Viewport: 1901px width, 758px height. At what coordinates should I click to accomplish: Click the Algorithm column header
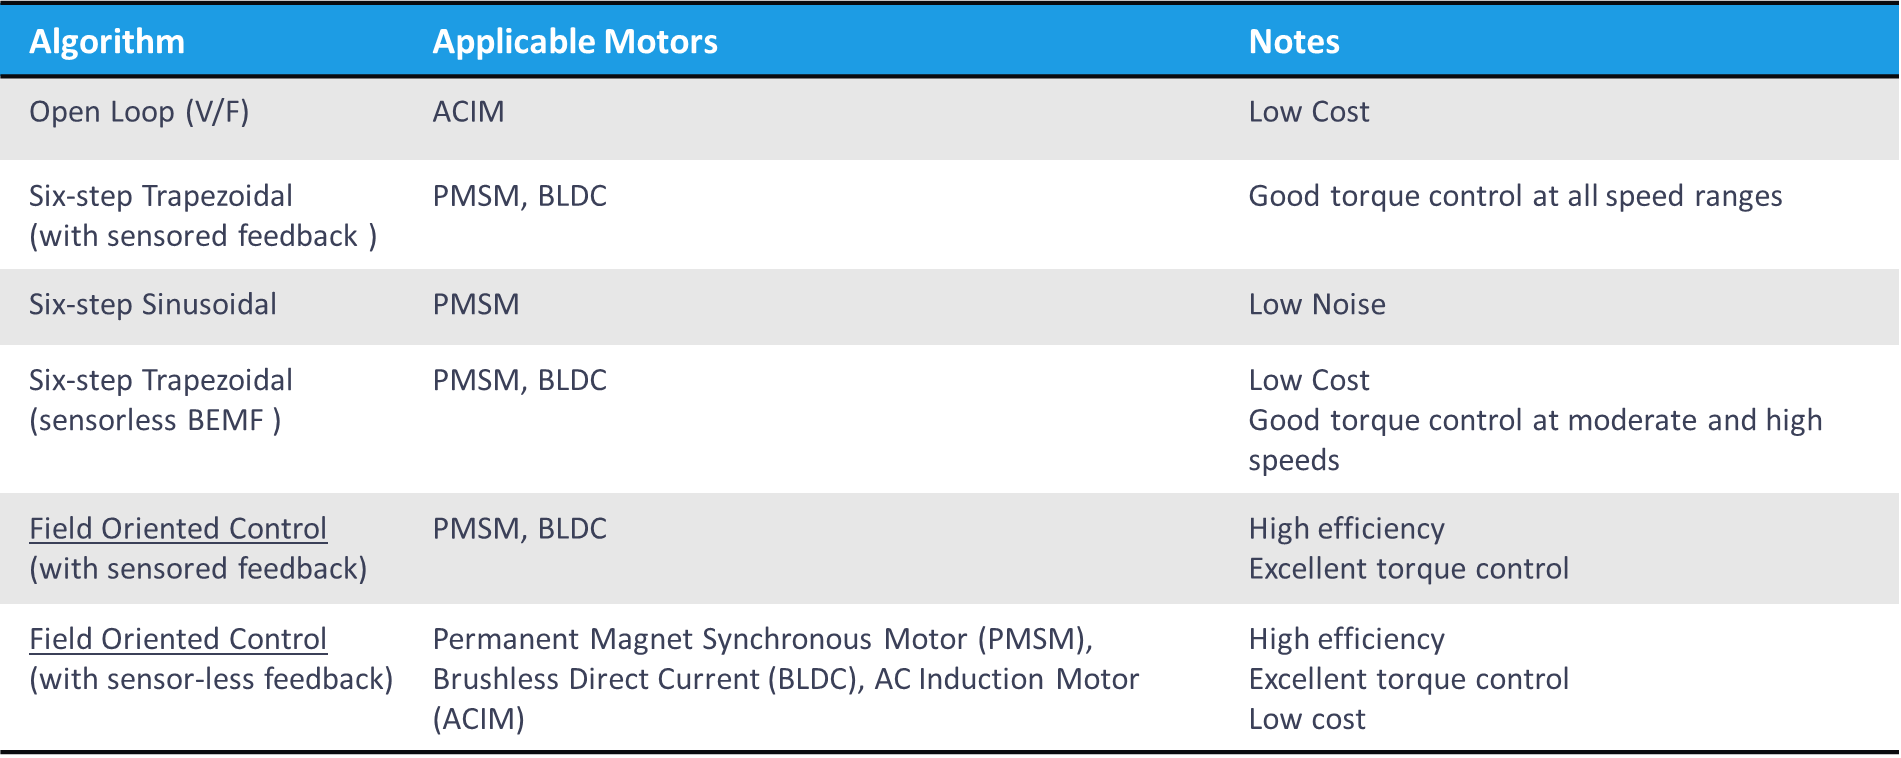pyautogui.click(x=107, y=41)
